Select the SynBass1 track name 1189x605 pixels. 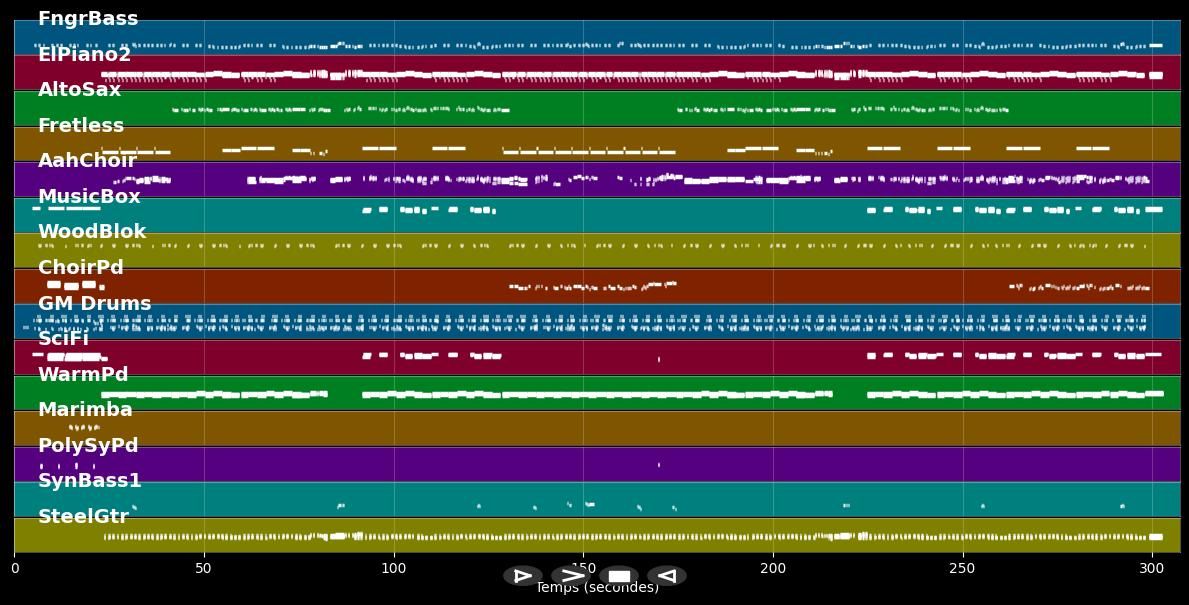90,481
